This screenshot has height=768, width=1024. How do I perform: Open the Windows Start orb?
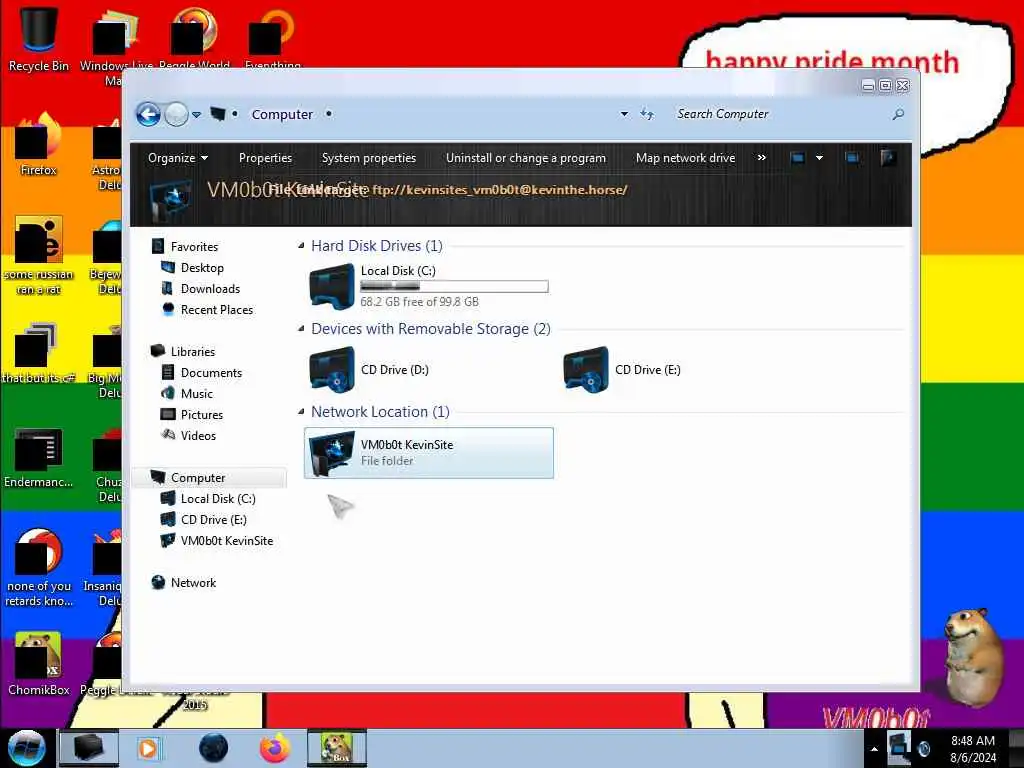pos(27,748)
